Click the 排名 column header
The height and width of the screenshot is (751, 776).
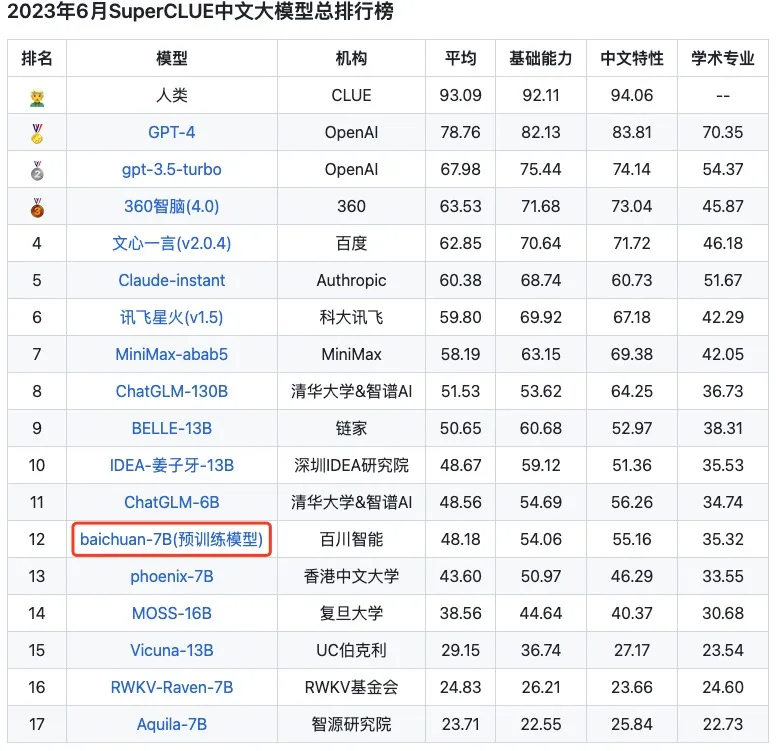point(37,59)
